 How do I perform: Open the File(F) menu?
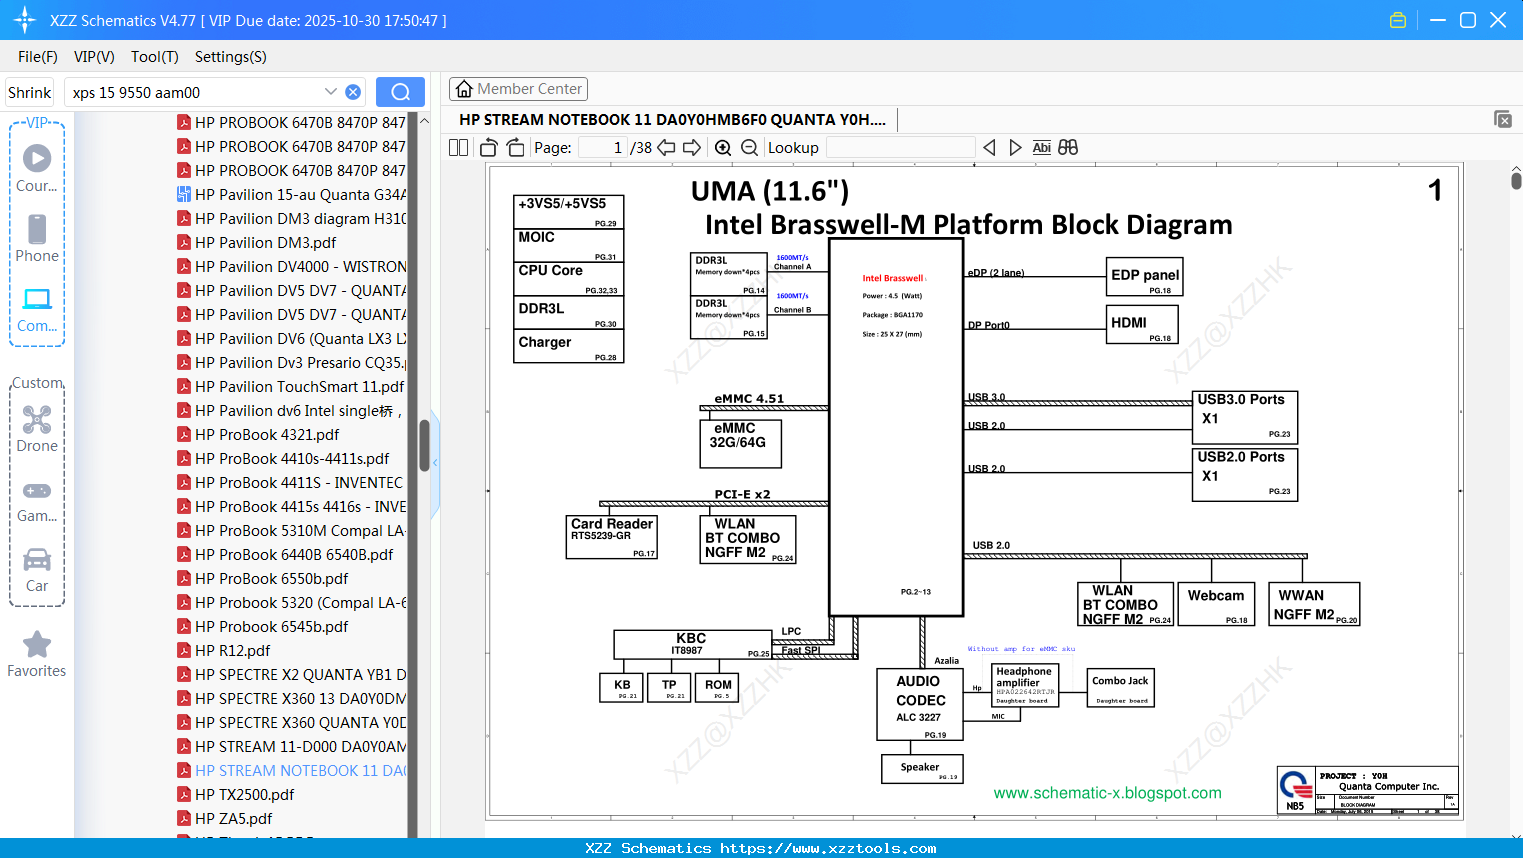38,57
